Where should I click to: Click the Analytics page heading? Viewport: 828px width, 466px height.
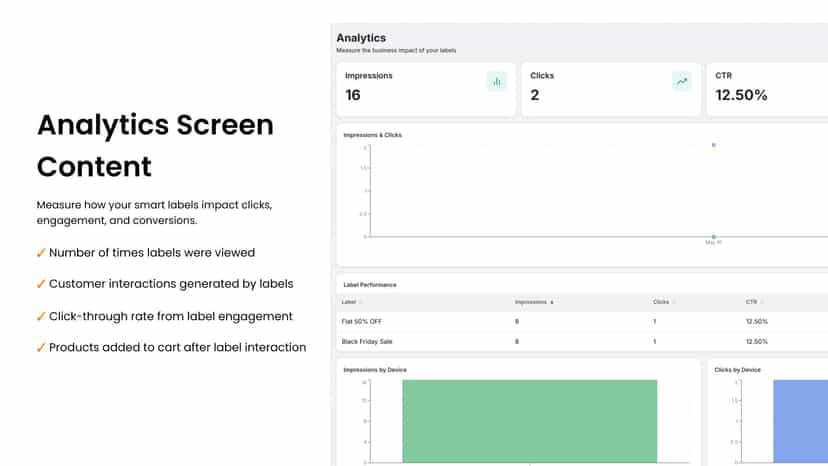pyautogui.click(x=361, y=38)
